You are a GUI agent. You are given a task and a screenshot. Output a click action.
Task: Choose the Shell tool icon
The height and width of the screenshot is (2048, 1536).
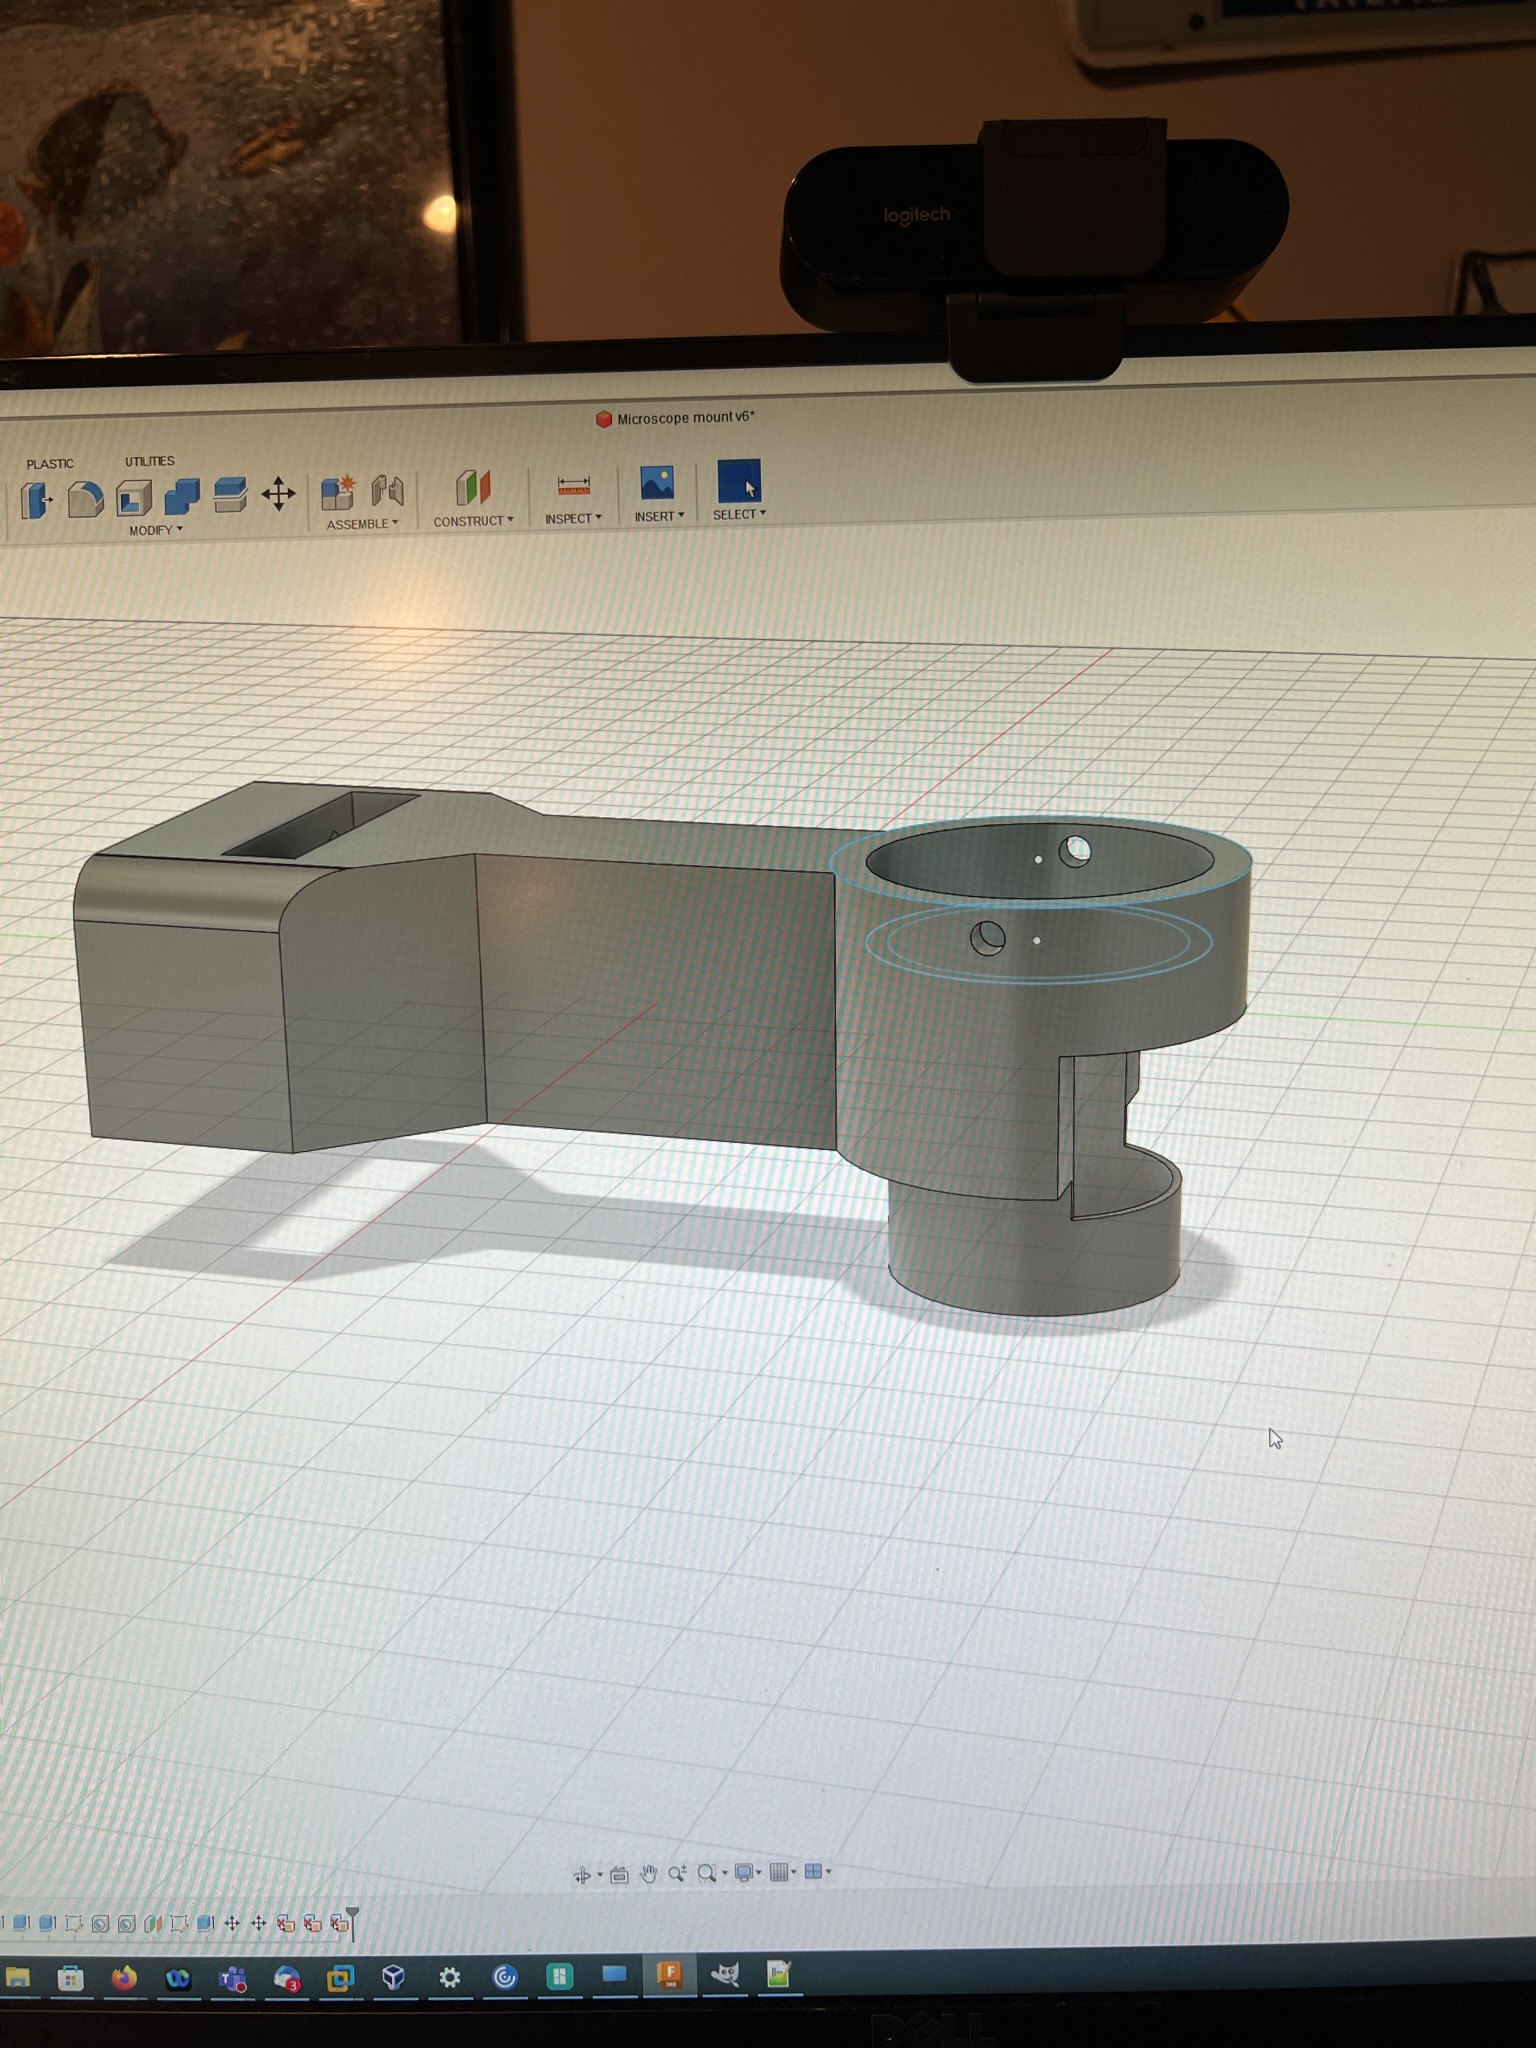coord(134,497)
